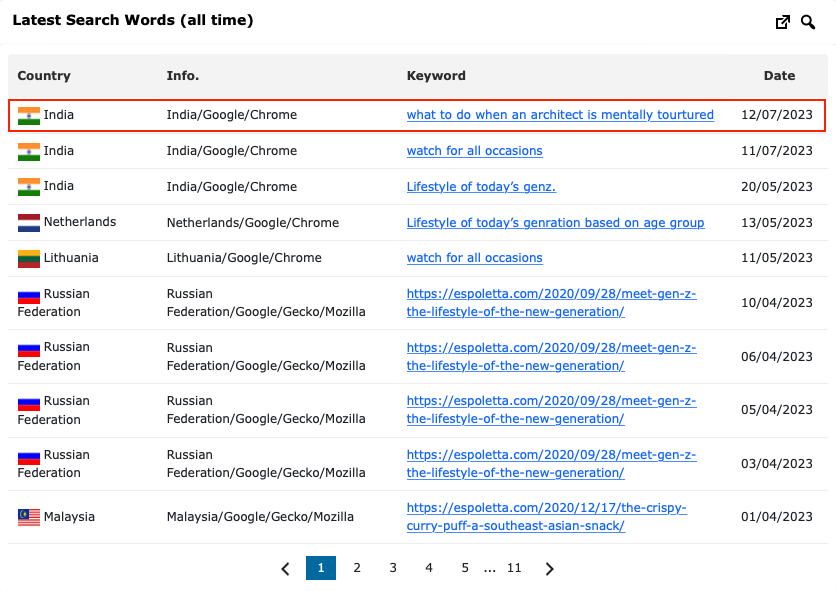The height and width of the screenshot is (591, 836).
Task: Click Russian flag in 03/04/2023 row
Action: (29, 457)
